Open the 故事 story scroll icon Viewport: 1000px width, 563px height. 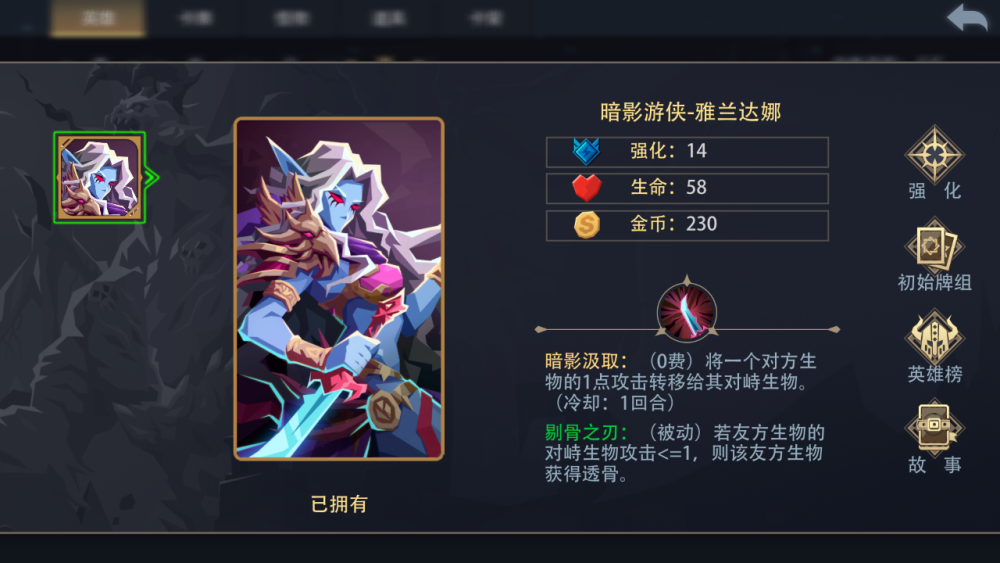[934, 428]
